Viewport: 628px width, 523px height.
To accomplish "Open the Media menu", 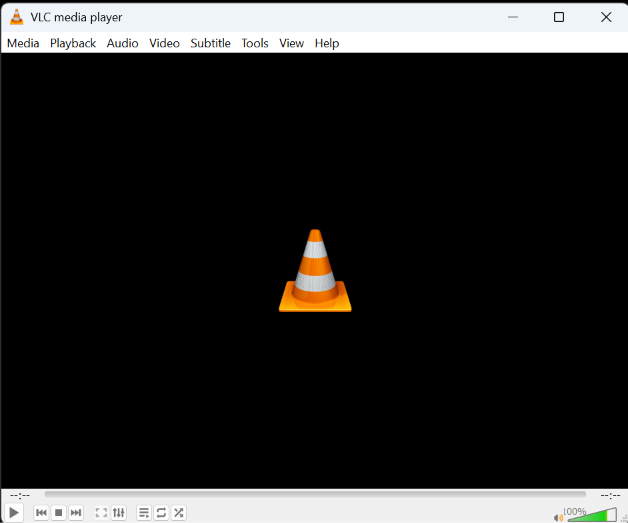I will (x=23, y=43).
